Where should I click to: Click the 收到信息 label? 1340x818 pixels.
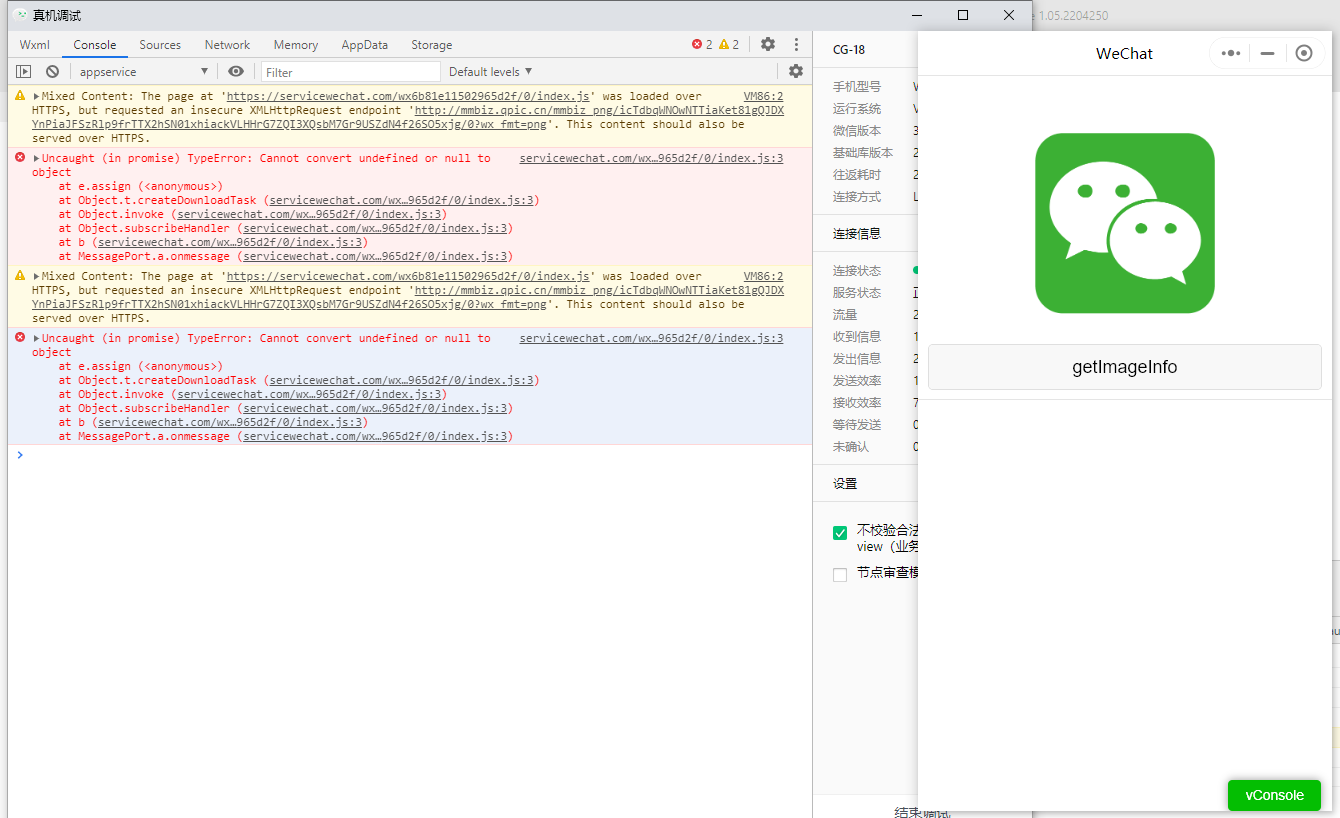(x=857, y=337)
